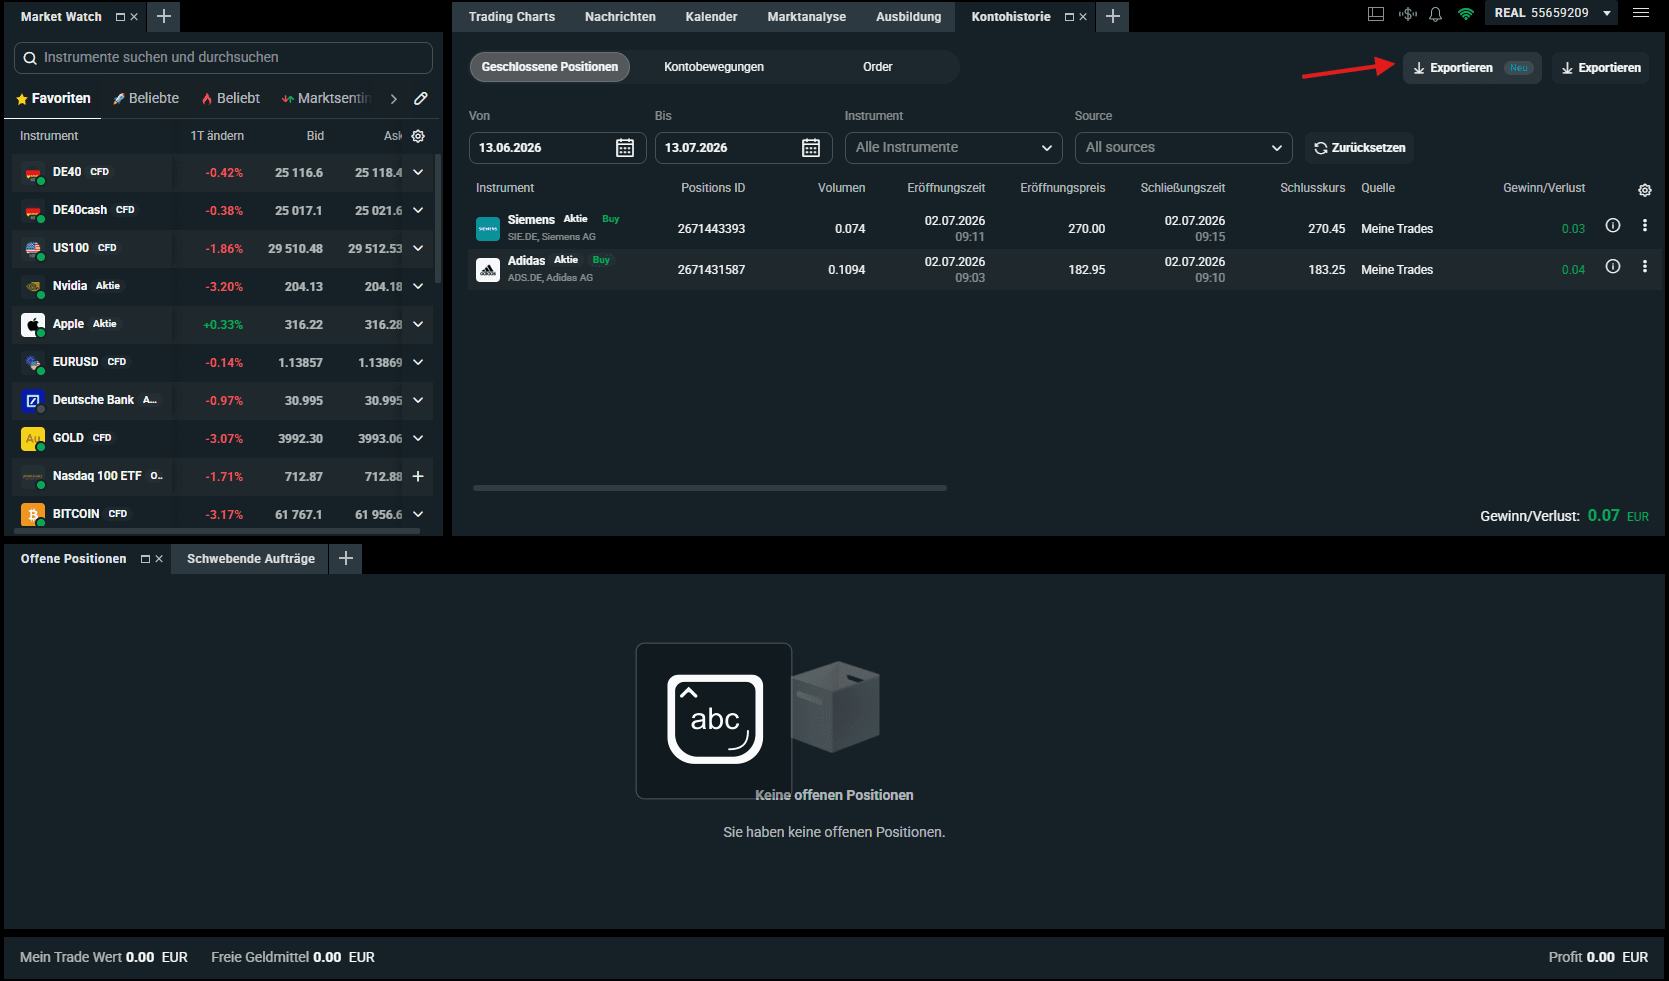
Task: Close the Kontohistorie tab
Action: pos(1083,17)
